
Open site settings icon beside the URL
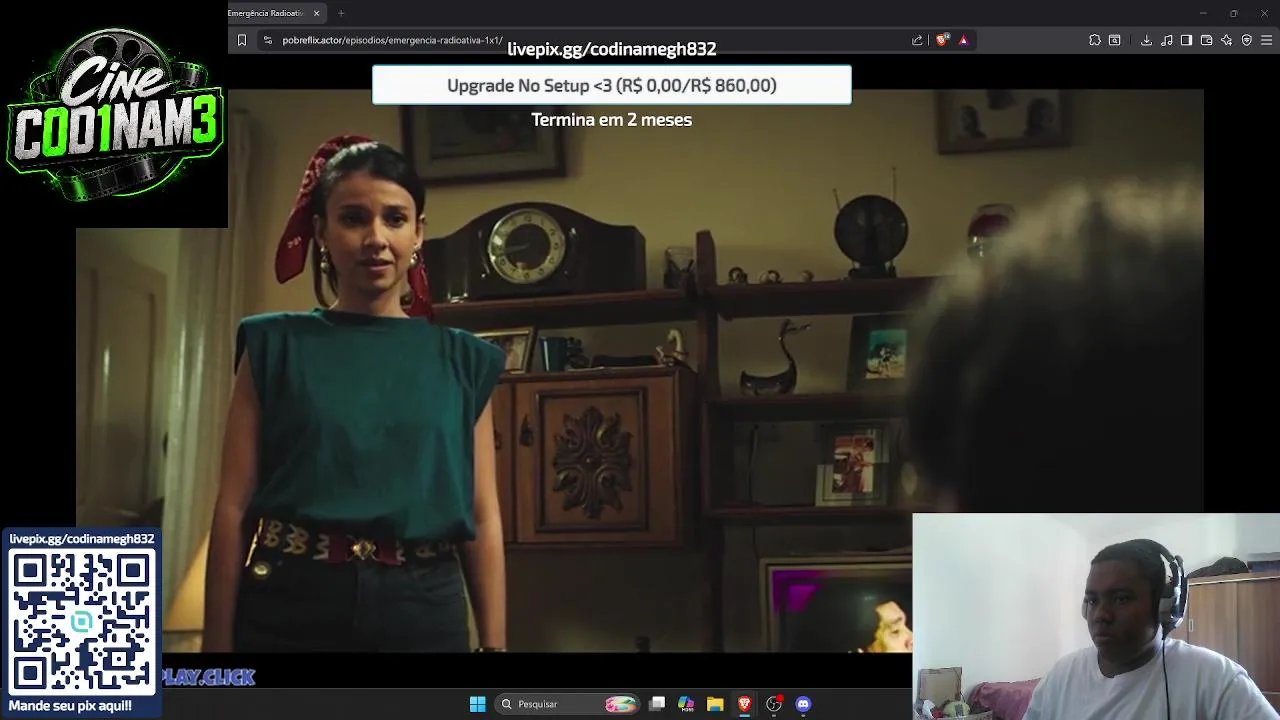(267, 40)
